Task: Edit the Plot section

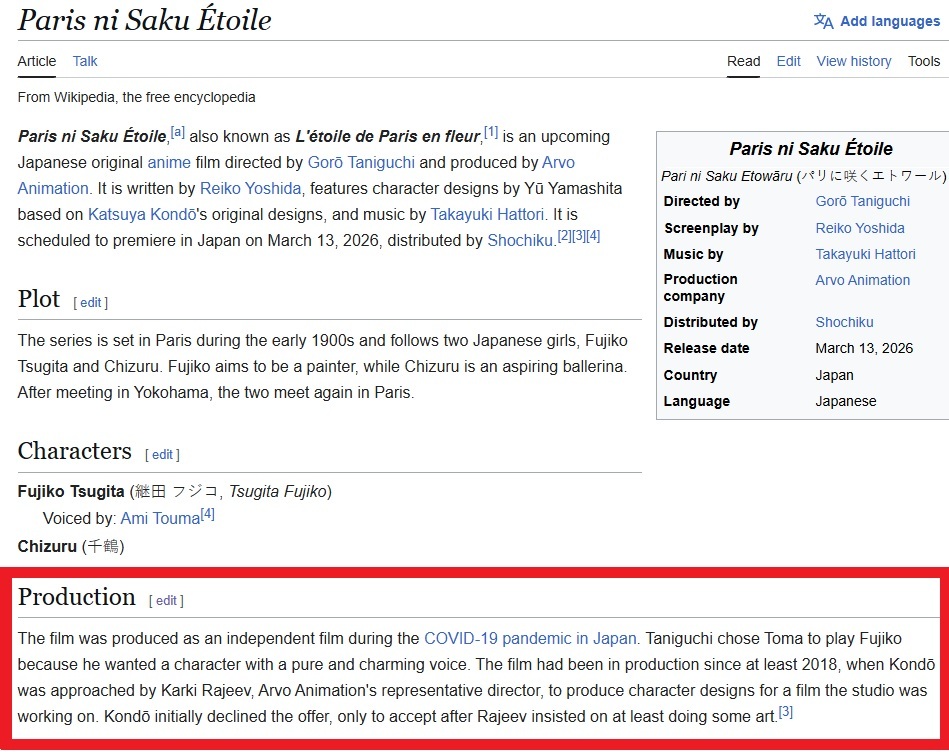Action: tap(91, 302)
